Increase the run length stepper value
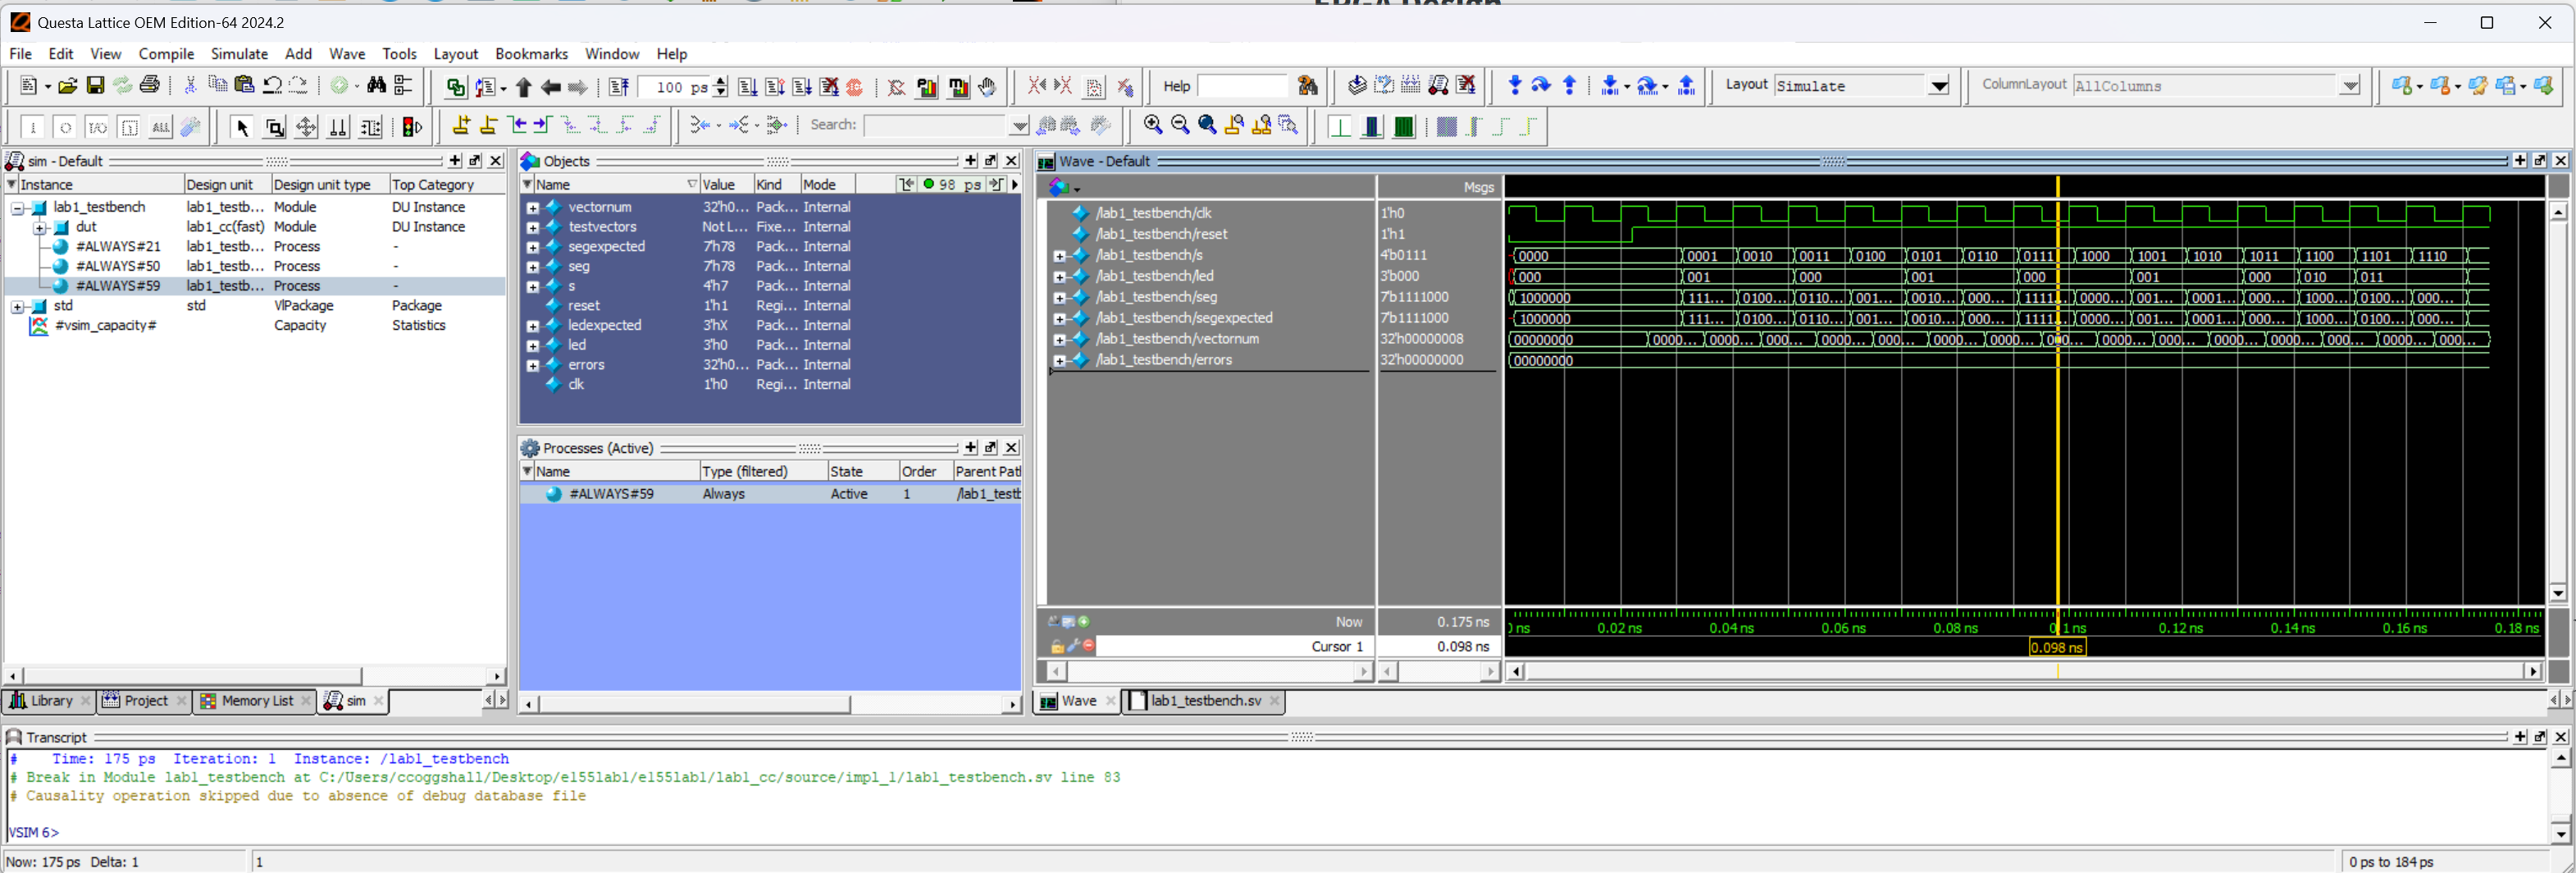The image size is (2576, 873). coord(720,81)
